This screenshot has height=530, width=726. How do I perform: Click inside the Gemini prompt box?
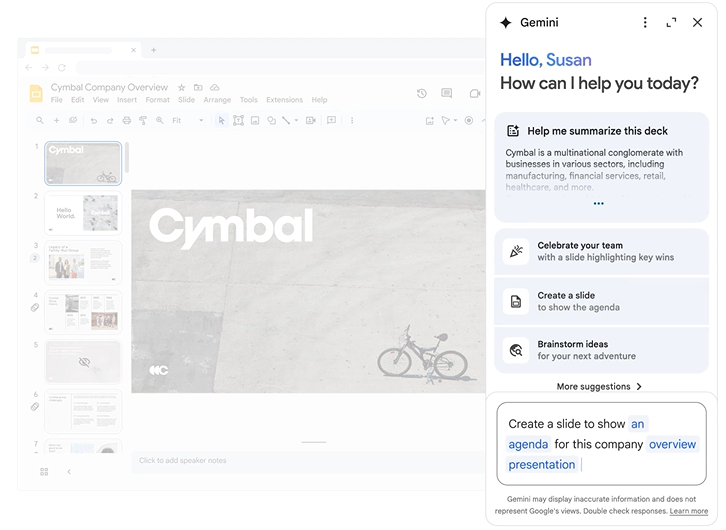601,443
